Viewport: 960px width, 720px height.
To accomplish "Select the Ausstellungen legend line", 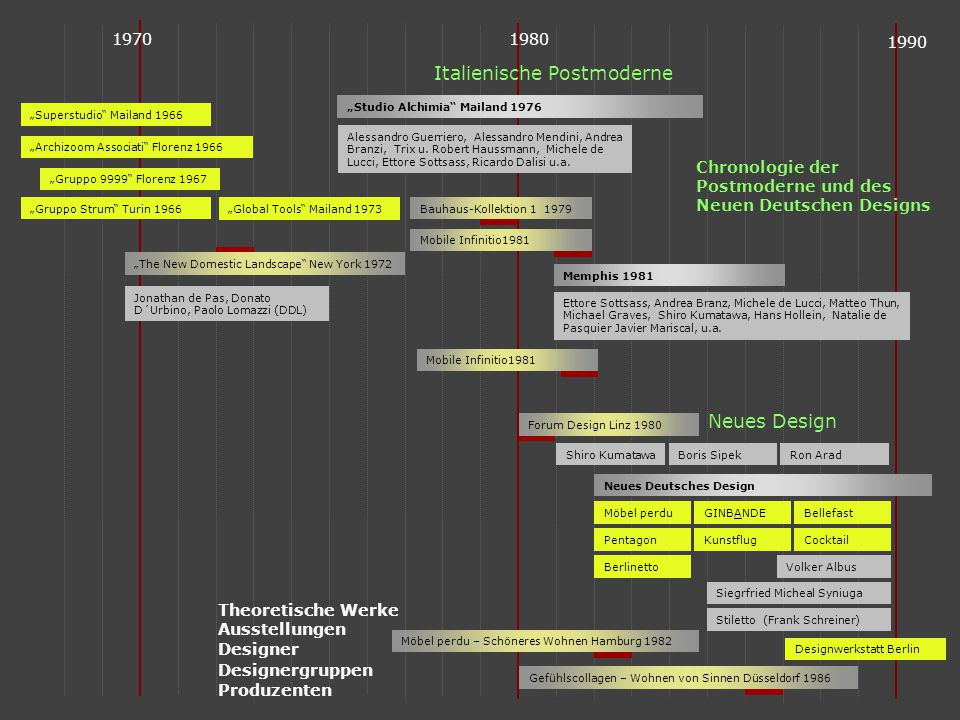I will [x=282, y=629].
